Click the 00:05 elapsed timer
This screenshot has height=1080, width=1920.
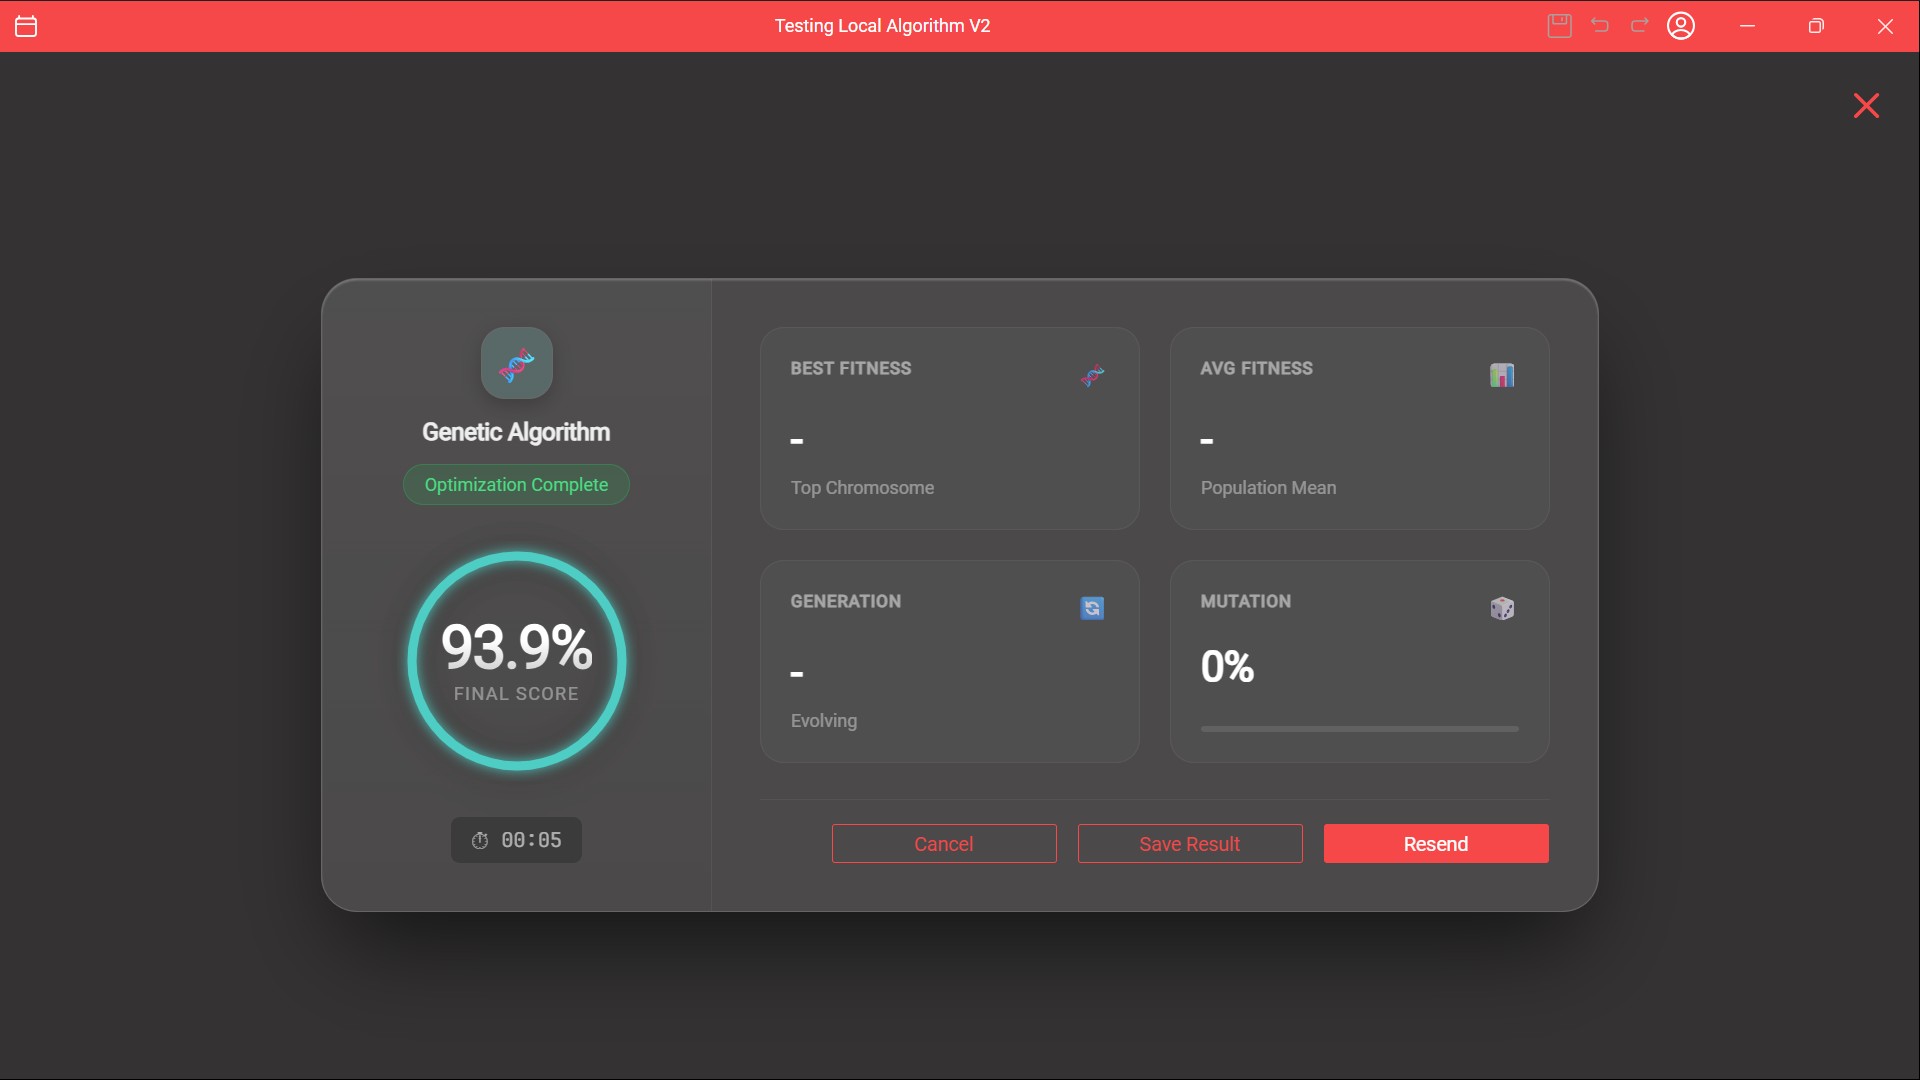[x=531, y=841]
